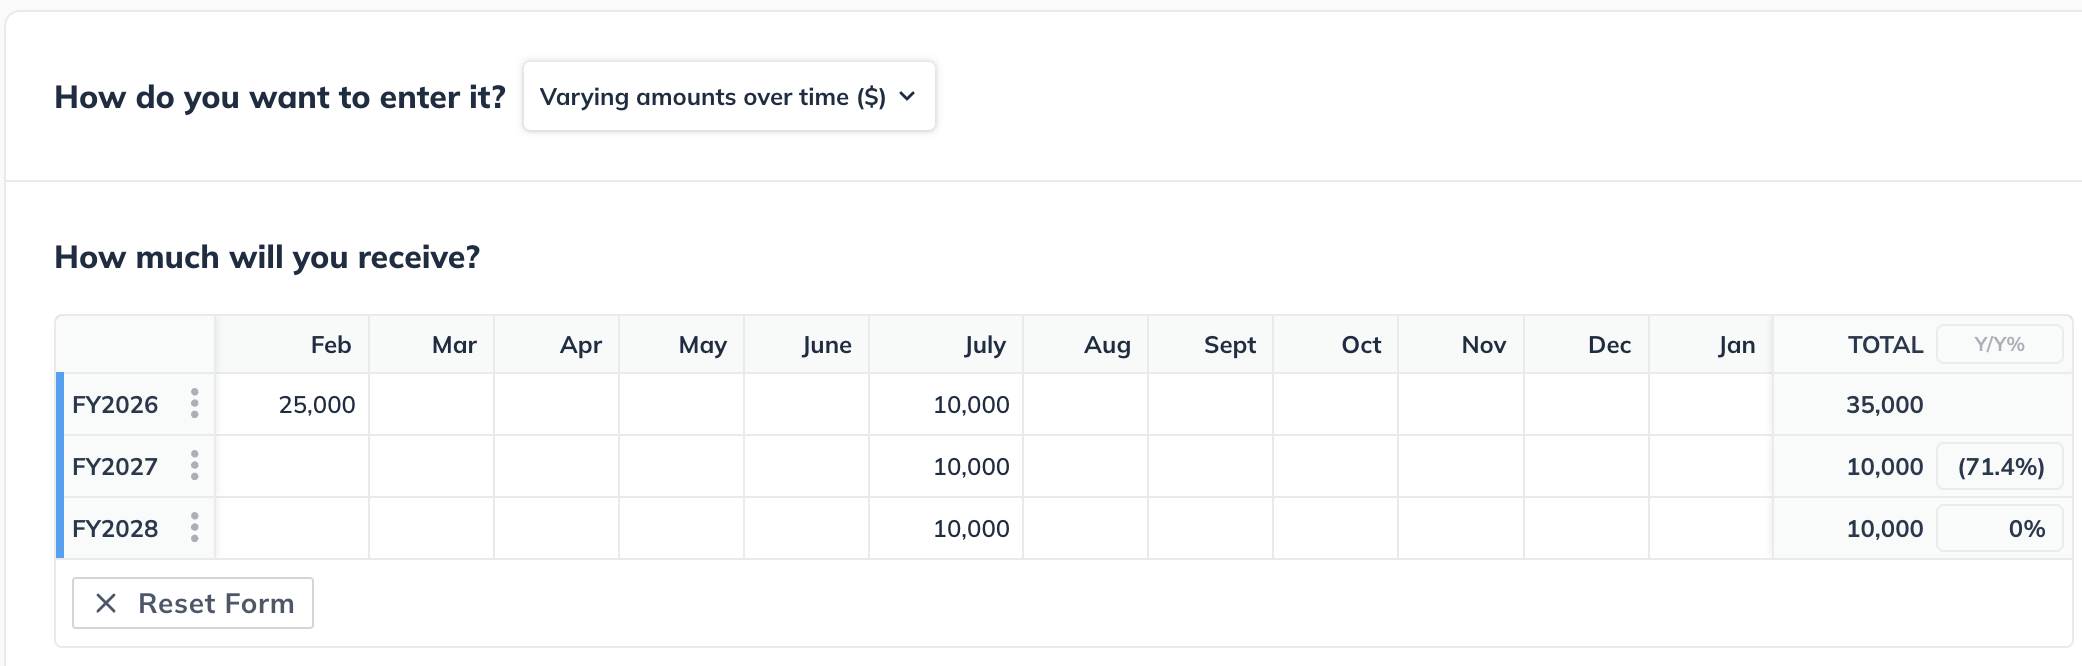
Task: Click the FY2028 Y/Y 0% field
Action: click(1999, 529)
